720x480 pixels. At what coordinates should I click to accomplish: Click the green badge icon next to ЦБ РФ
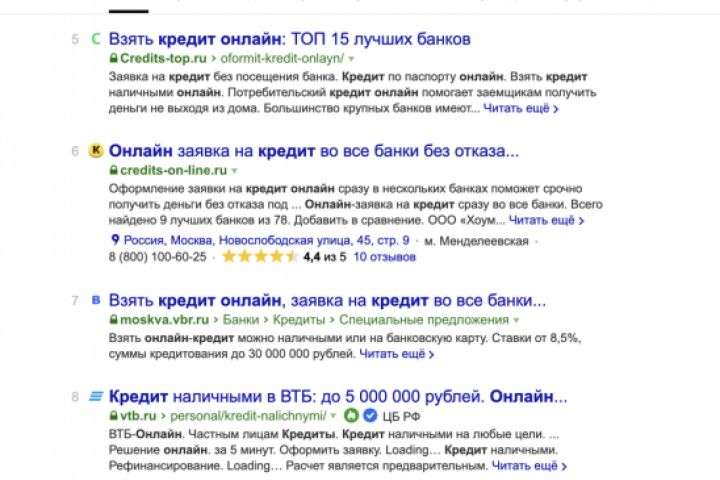pos(351,415)
